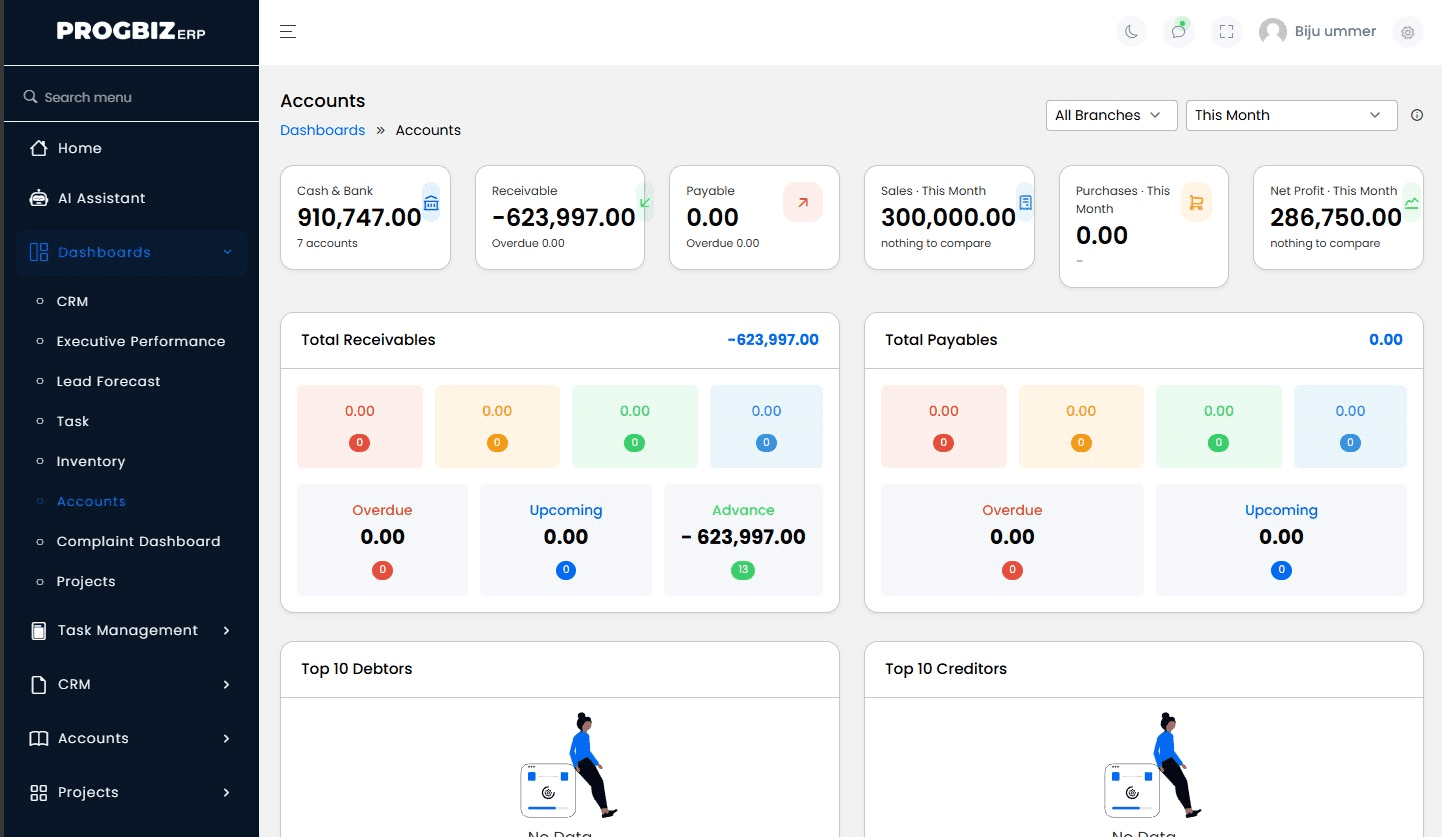The height and width of the screenshot is (837, 1442).
Task: Open the chat notifications icon
Action: click(1179, 32)
